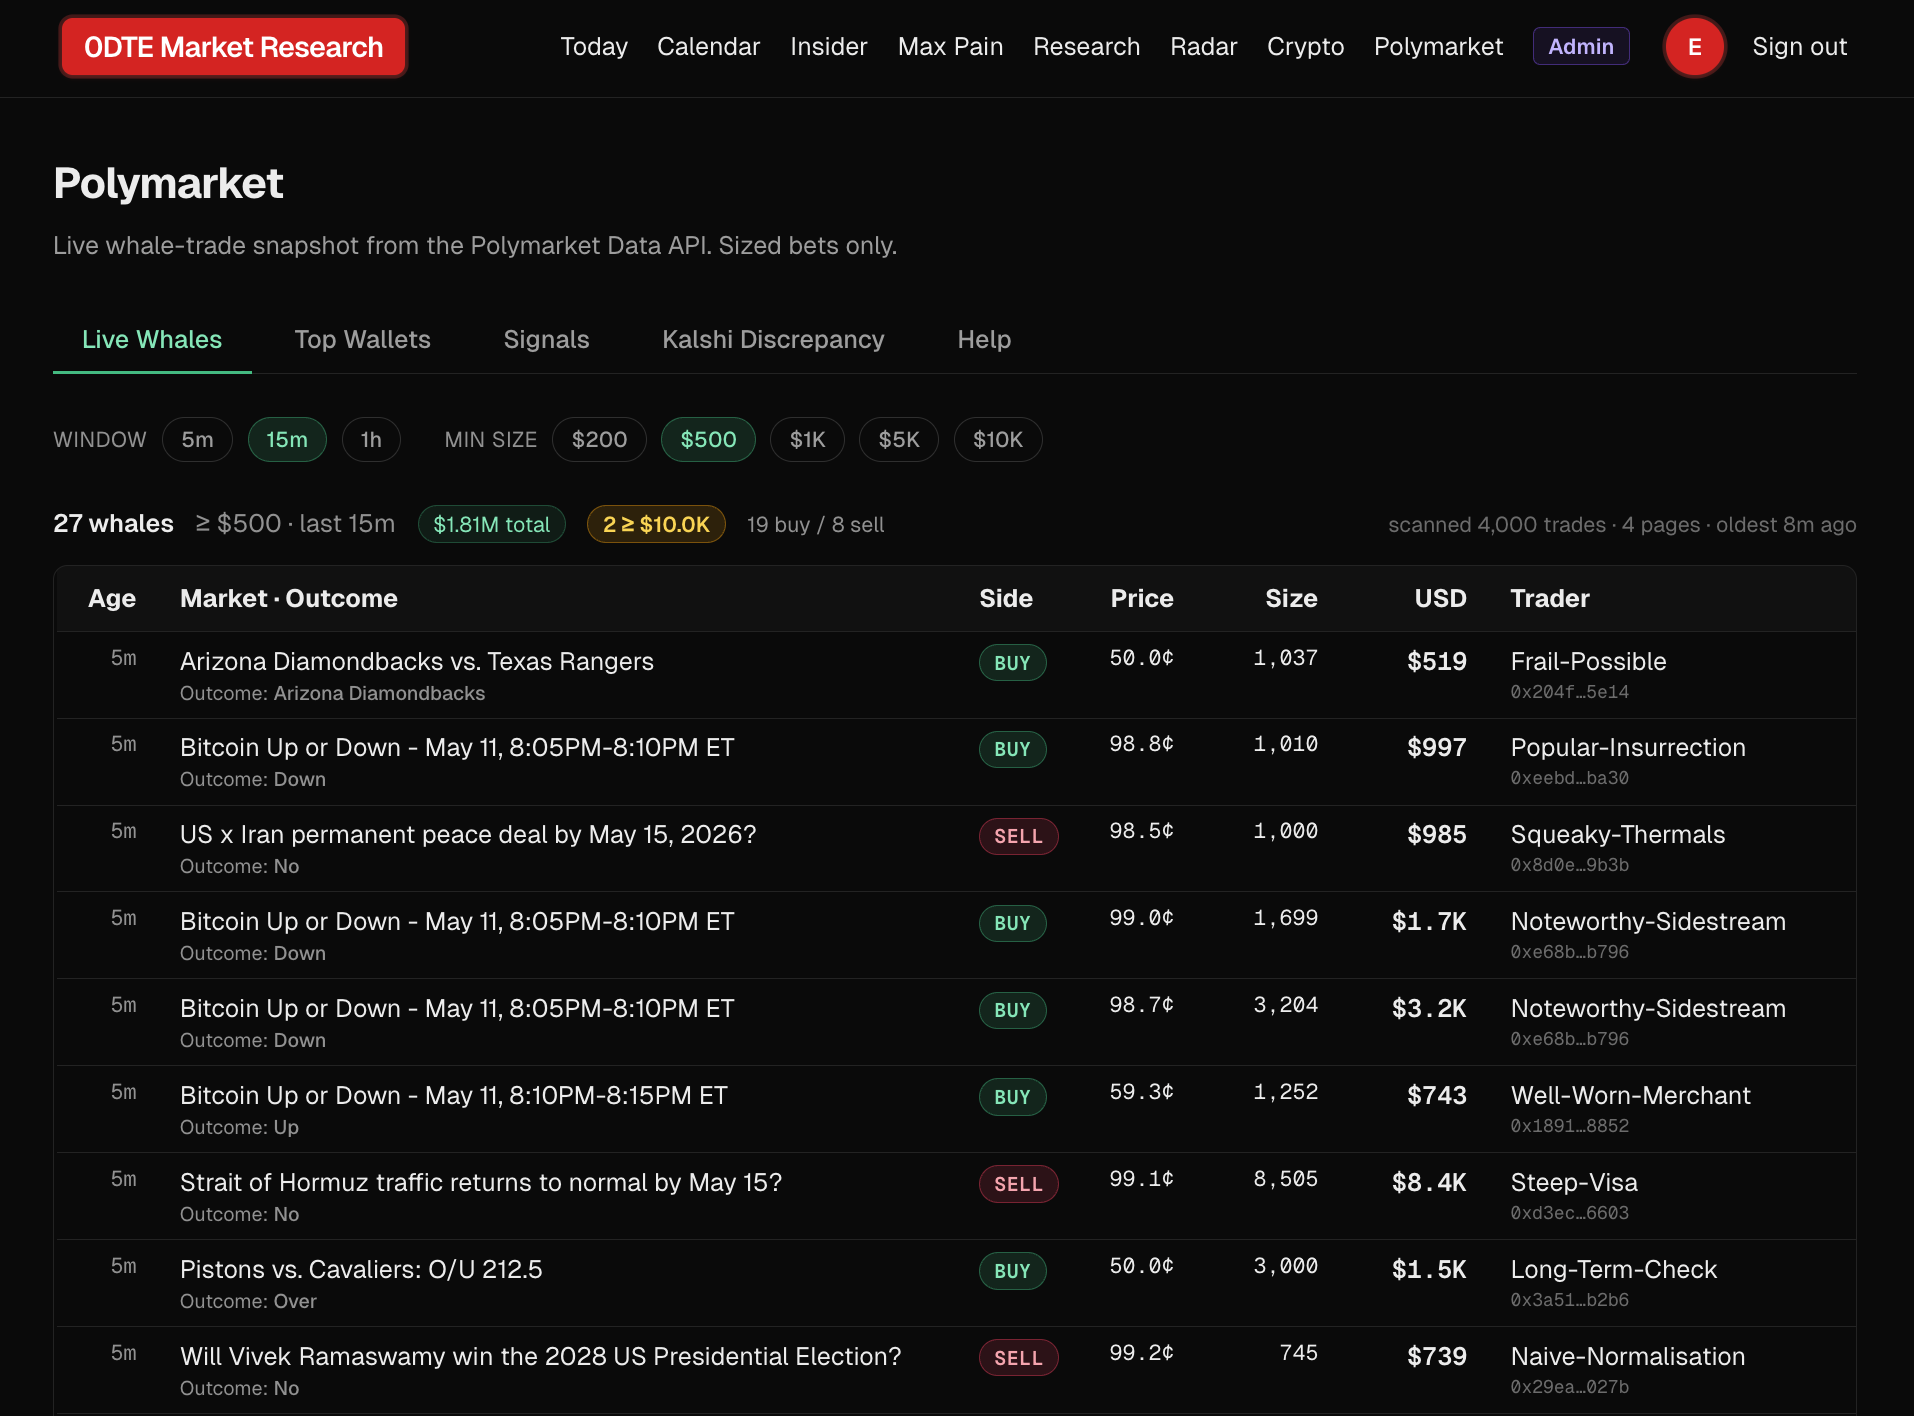
Task: Open Strait of Hormuz traffic market
Action: coord(481,1182)
